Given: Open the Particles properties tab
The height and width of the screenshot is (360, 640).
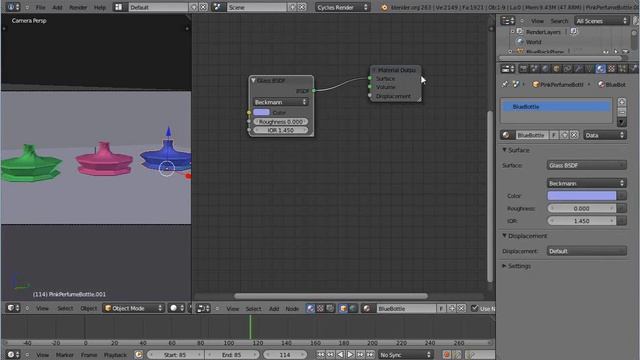Looking at the screenshot, I should [622, 69].
